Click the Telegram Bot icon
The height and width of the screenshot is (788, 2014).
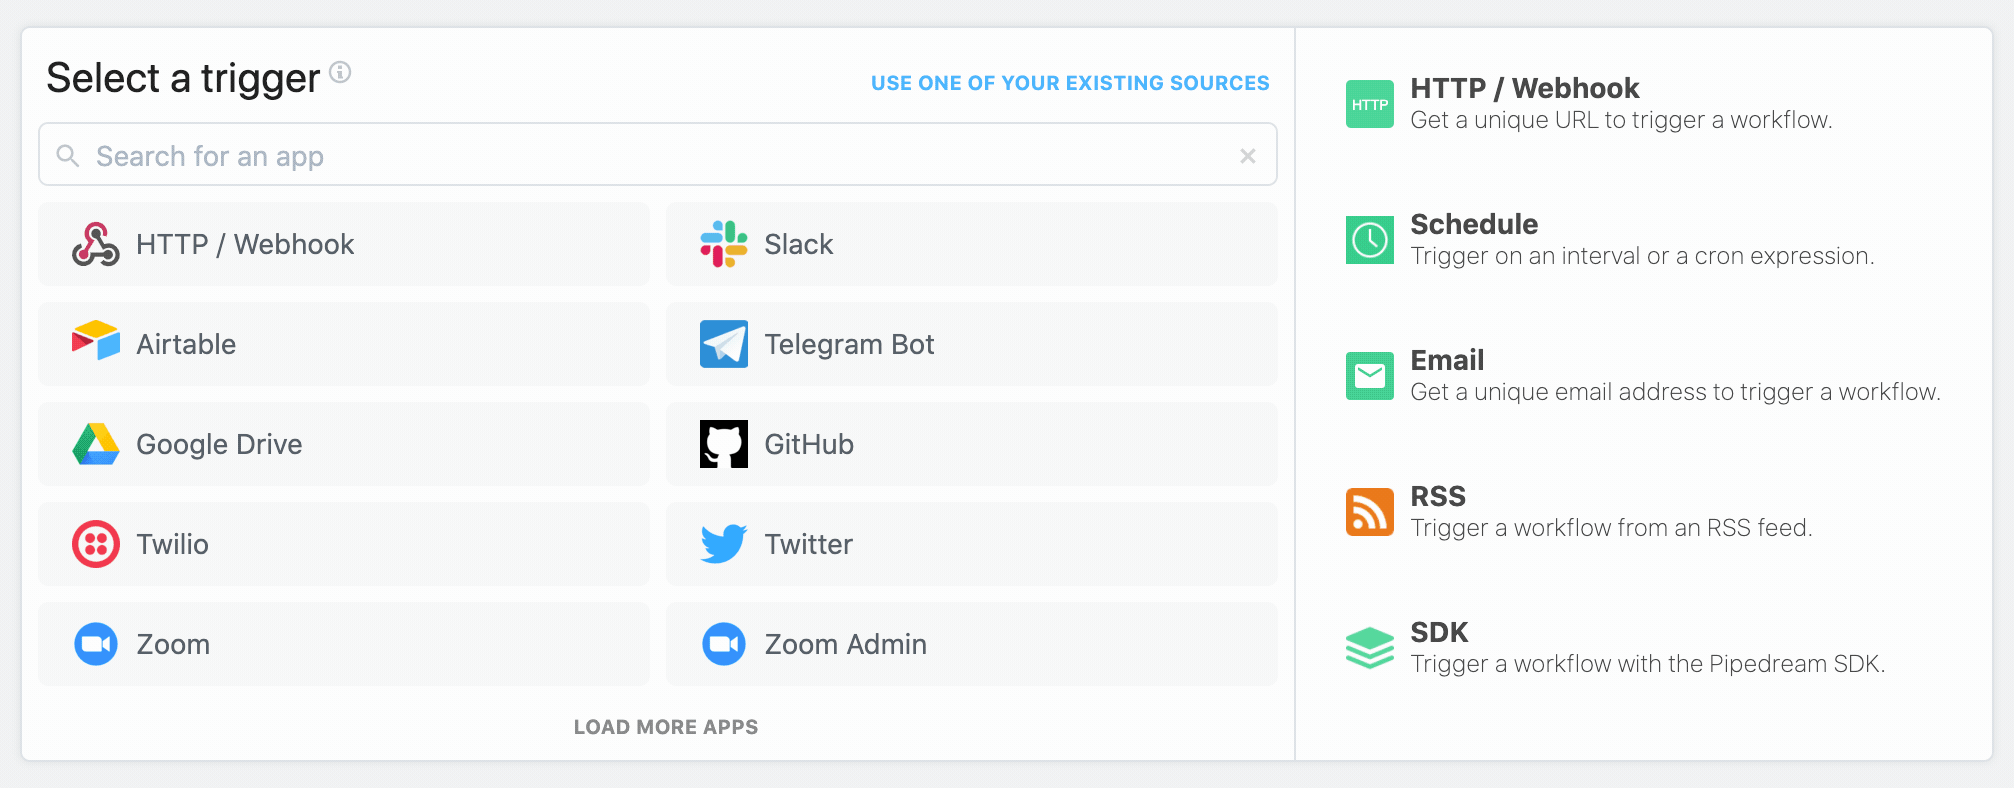(x=723, y=344)
